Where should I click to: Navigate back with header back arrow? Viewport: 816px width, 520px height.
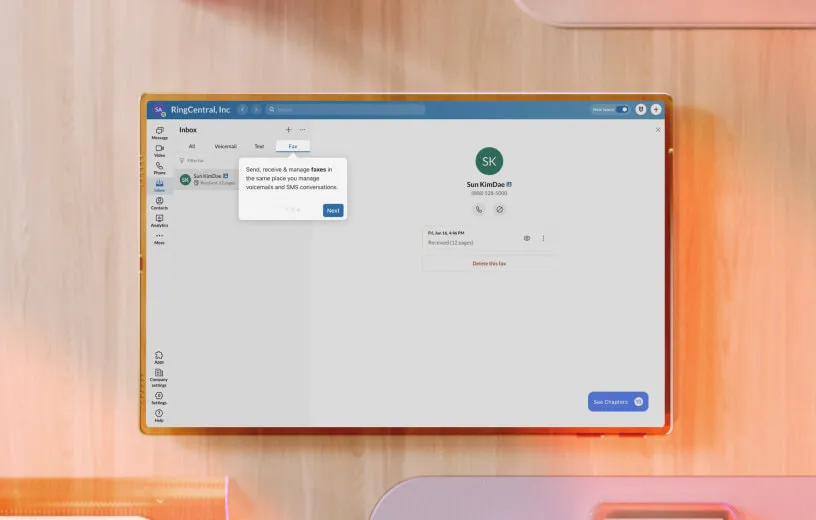pyautogui.click(x=243, y=109)
